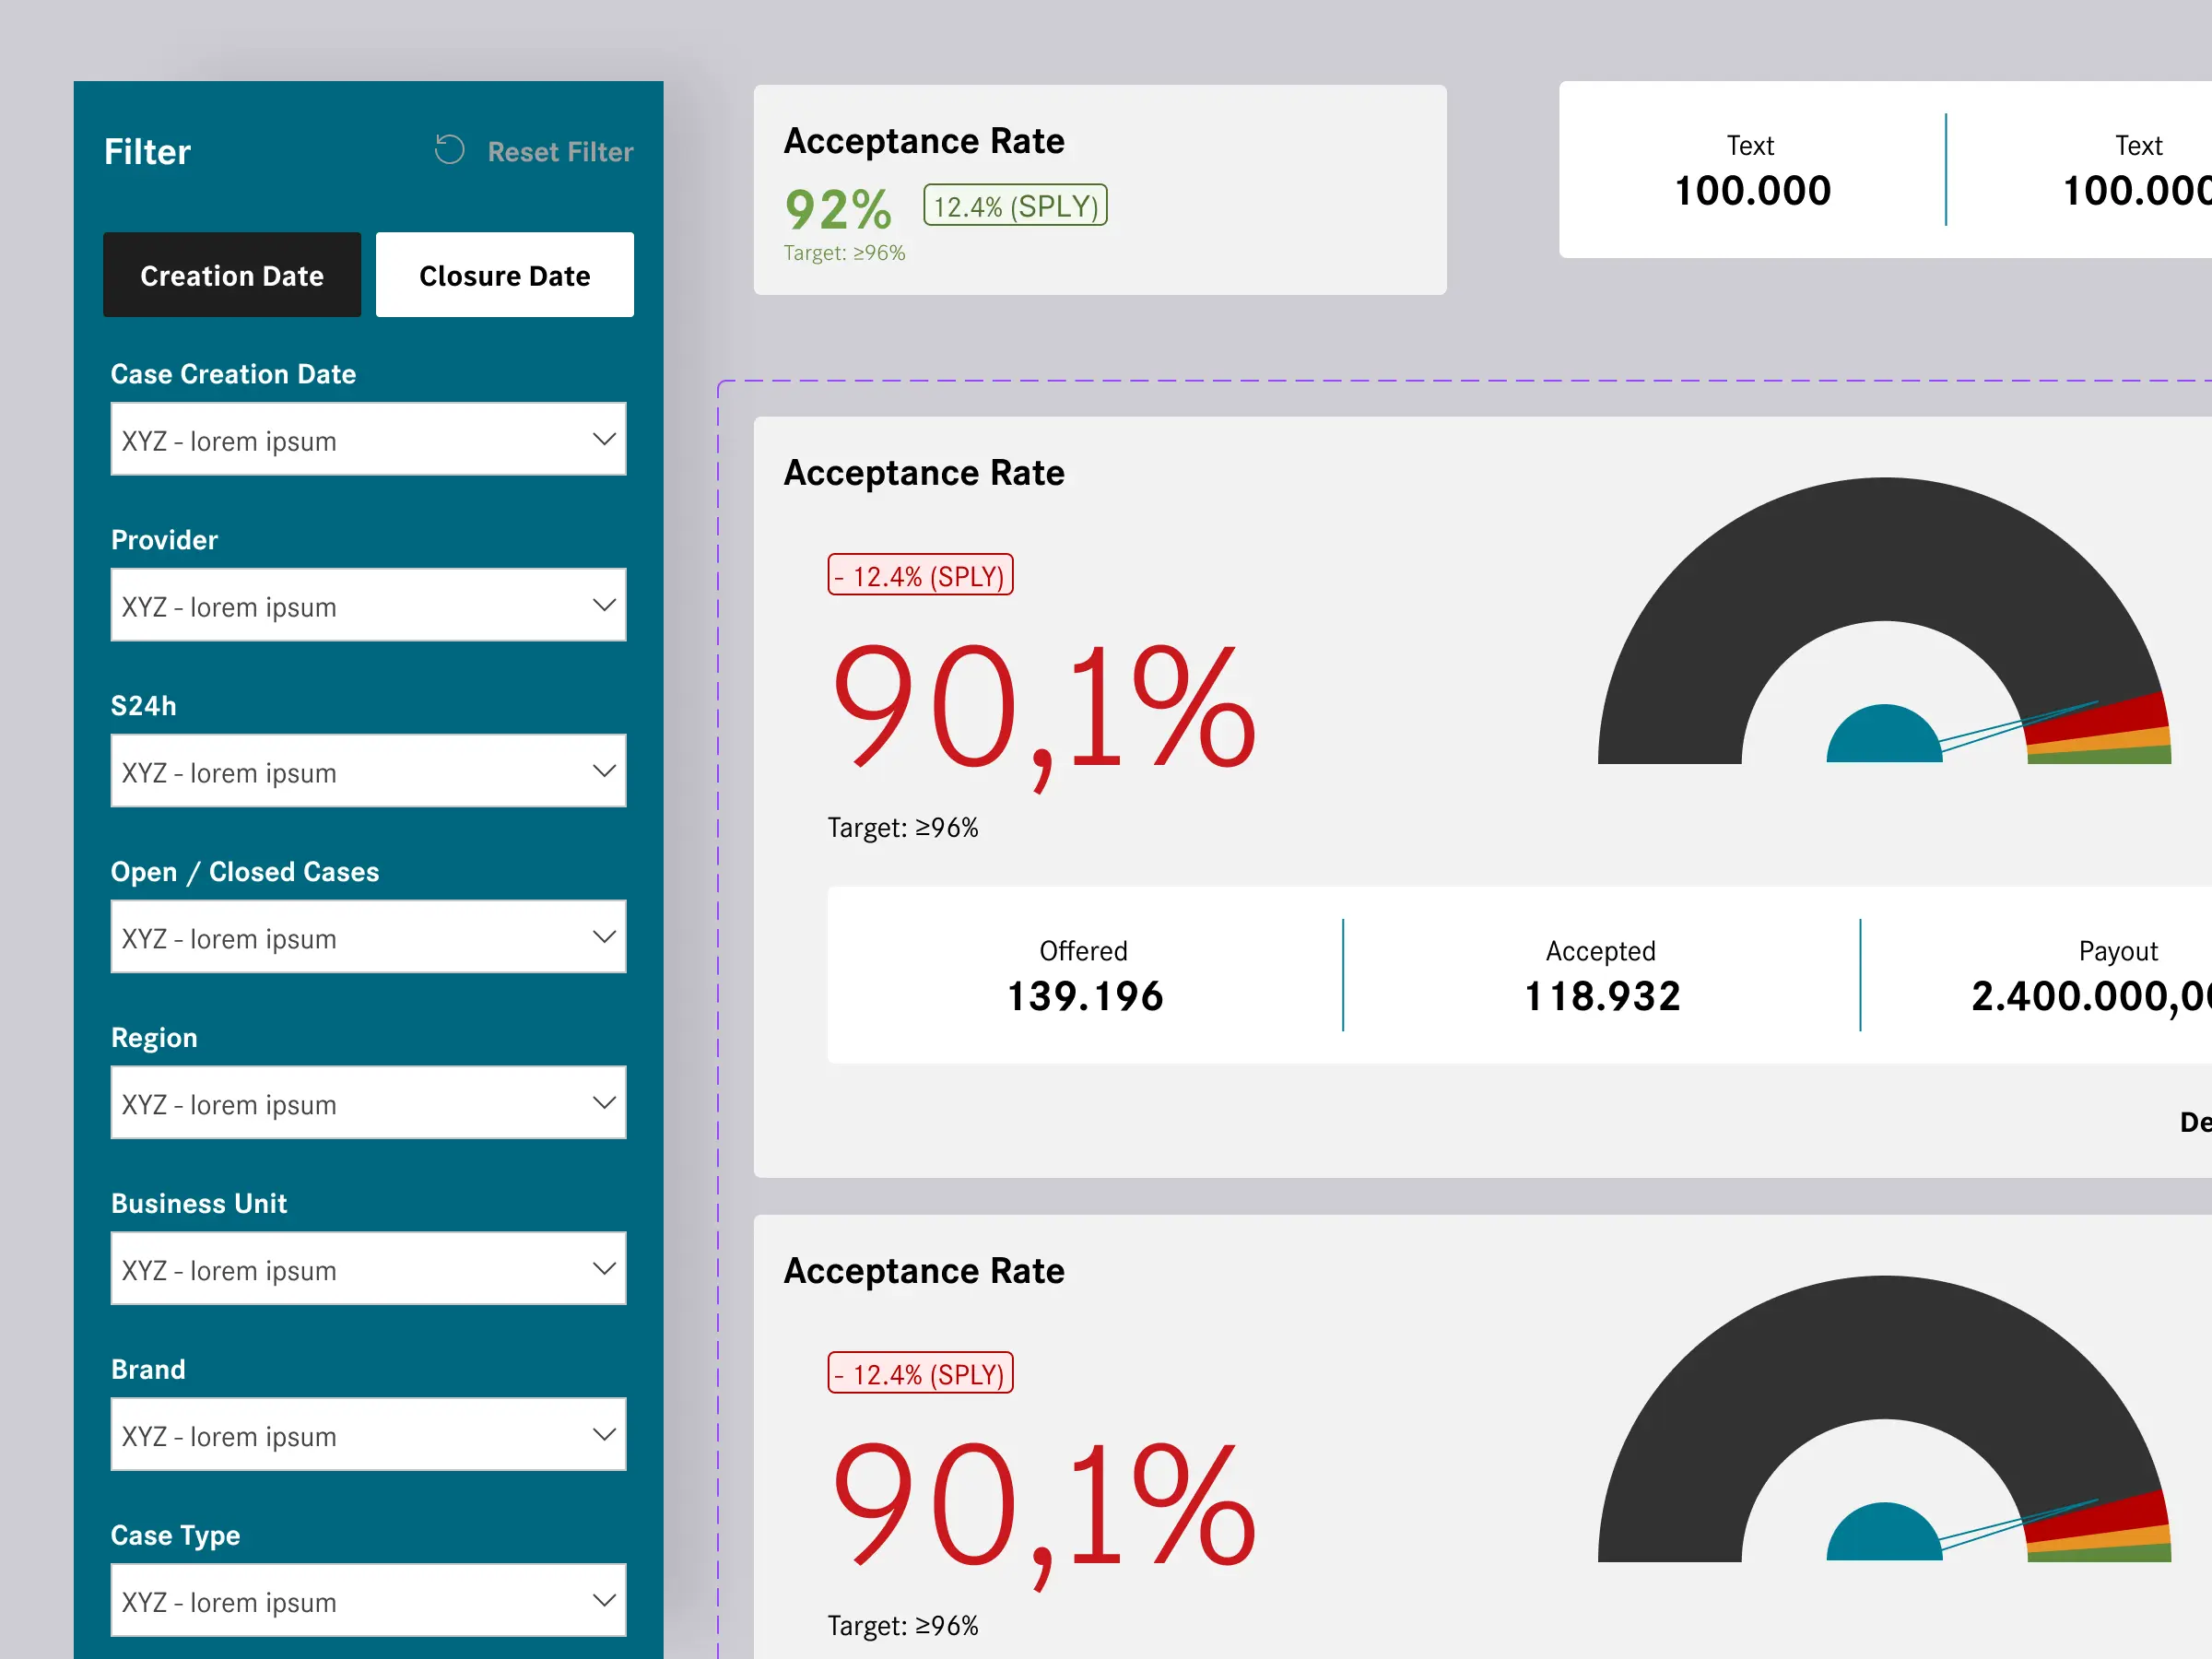Expand the Provider dropdown chevron
The width and height of the screenshot is (2212, 1659).
(604, 605)
